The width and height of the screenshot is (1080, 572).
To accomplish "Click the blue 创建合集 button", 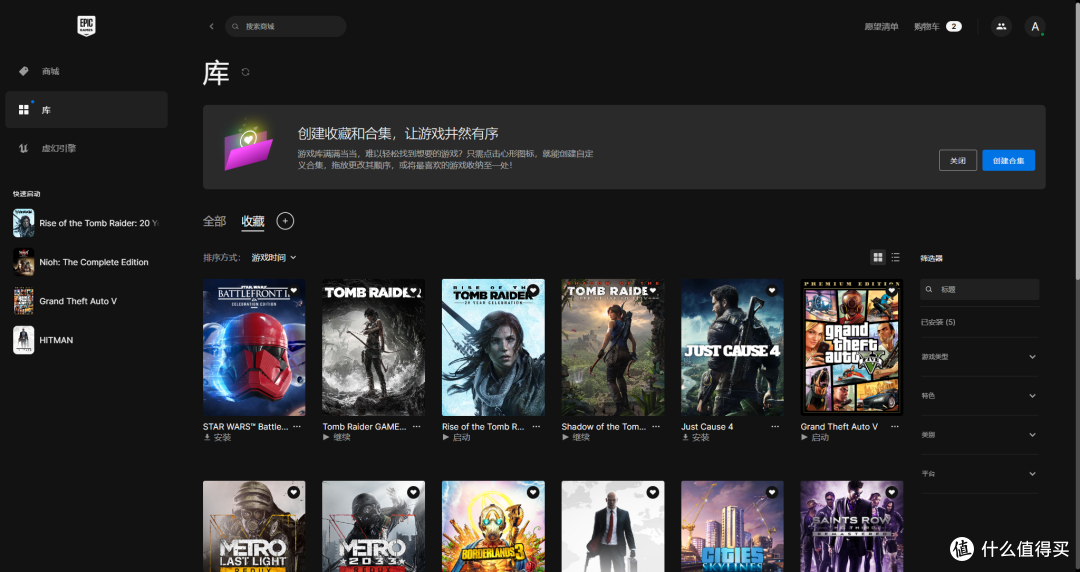I will click(1008, 160).
